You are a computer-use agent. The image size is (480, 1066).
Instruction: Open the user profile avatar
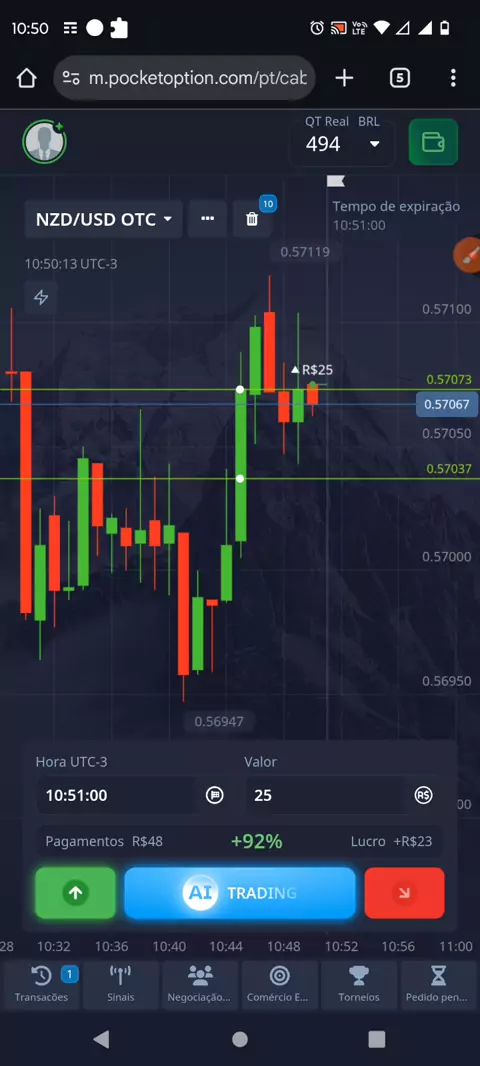pyautogui.click(x=44, y=142)
